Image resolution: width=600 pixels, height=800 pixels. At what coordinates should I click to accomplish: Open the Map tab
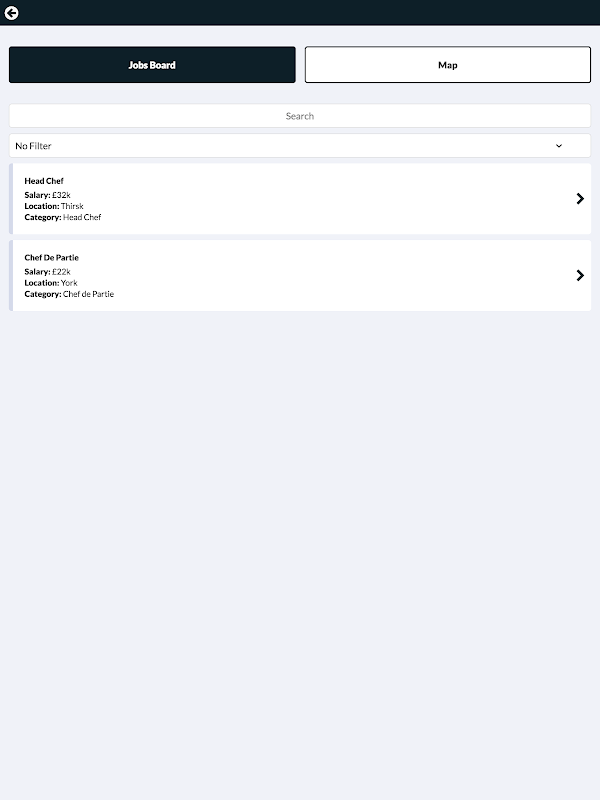pyautogui.click(x=447, y=65)
